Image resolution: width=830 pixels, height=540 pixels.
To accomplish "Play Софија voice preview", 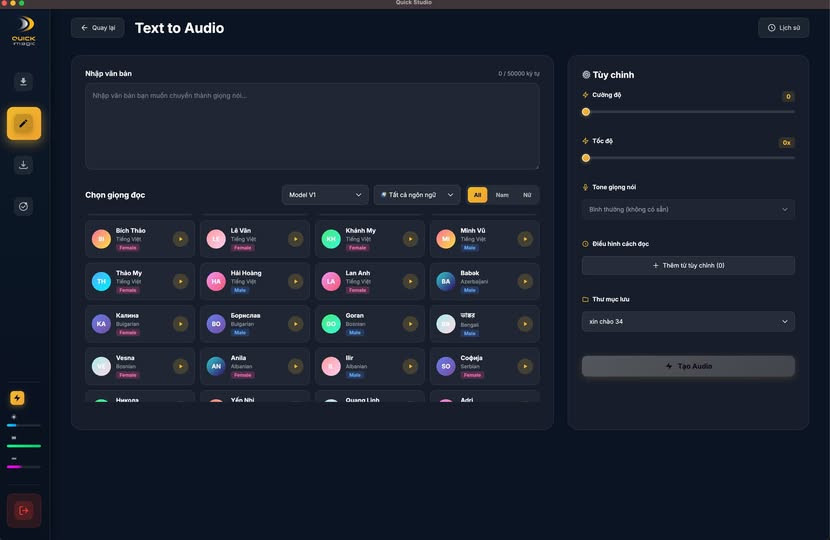I will pyautogui.click(x=525, y=366).
